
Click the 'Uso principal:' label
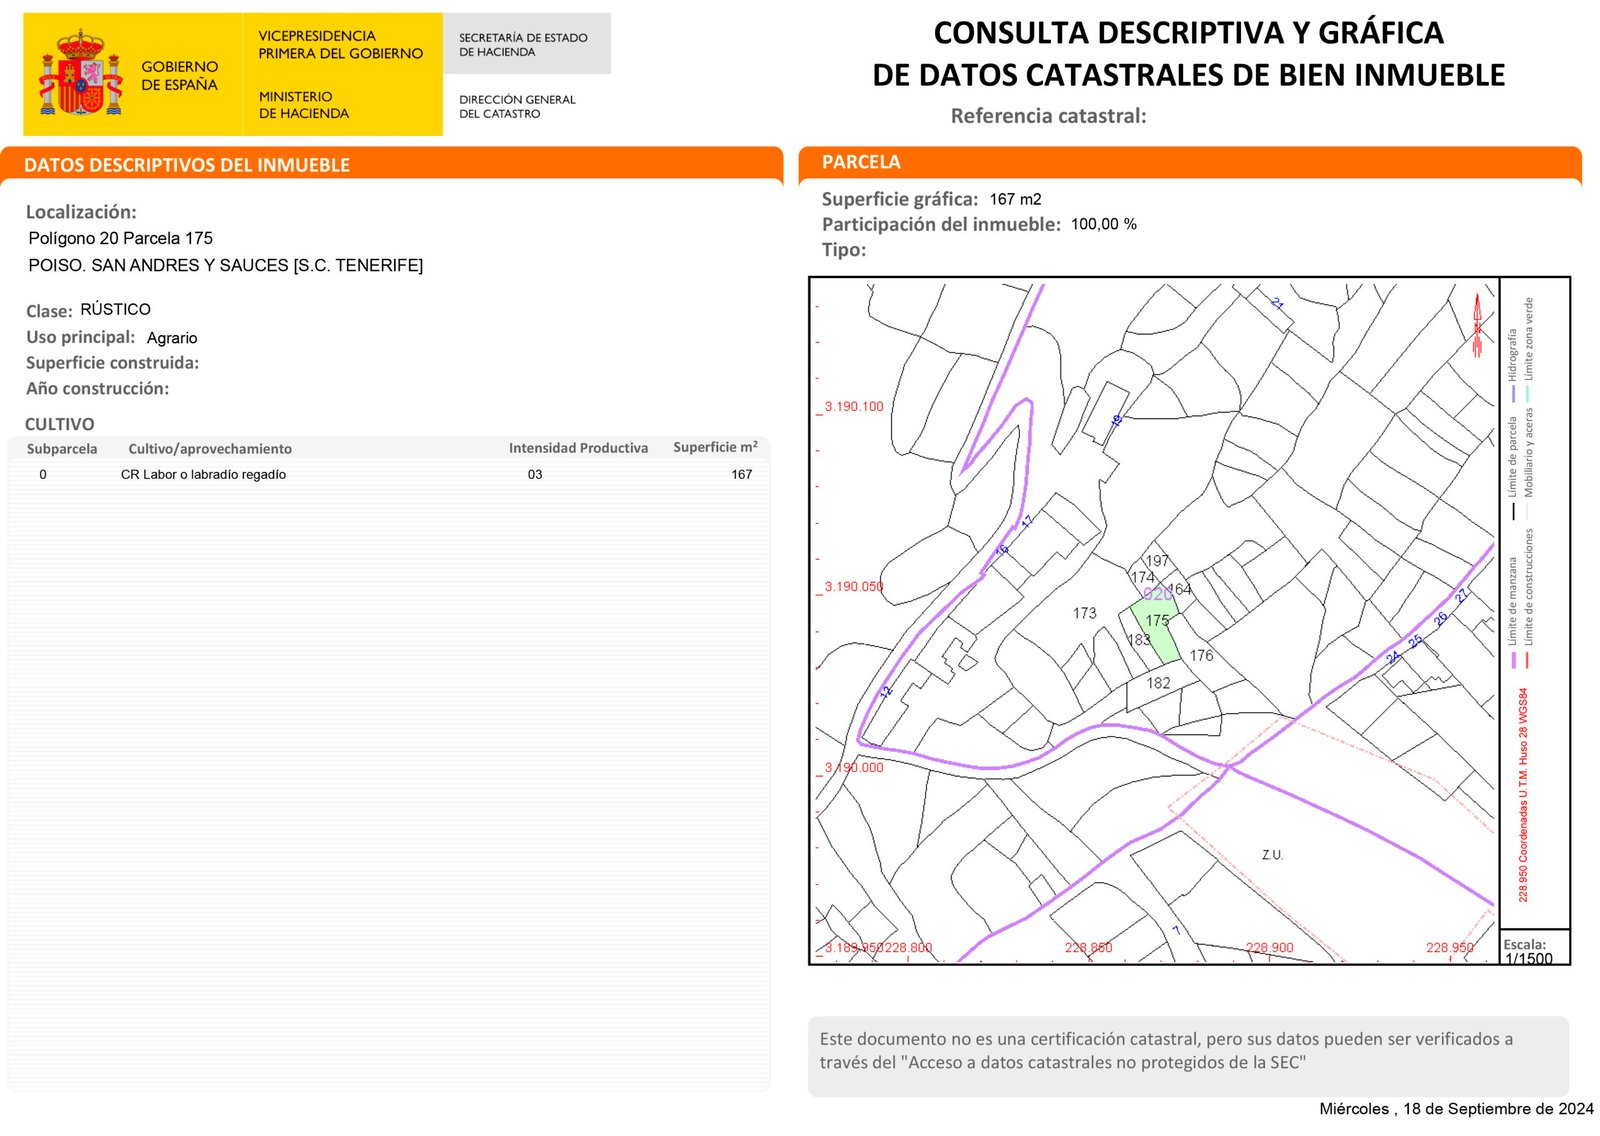[x=80, y=337]
